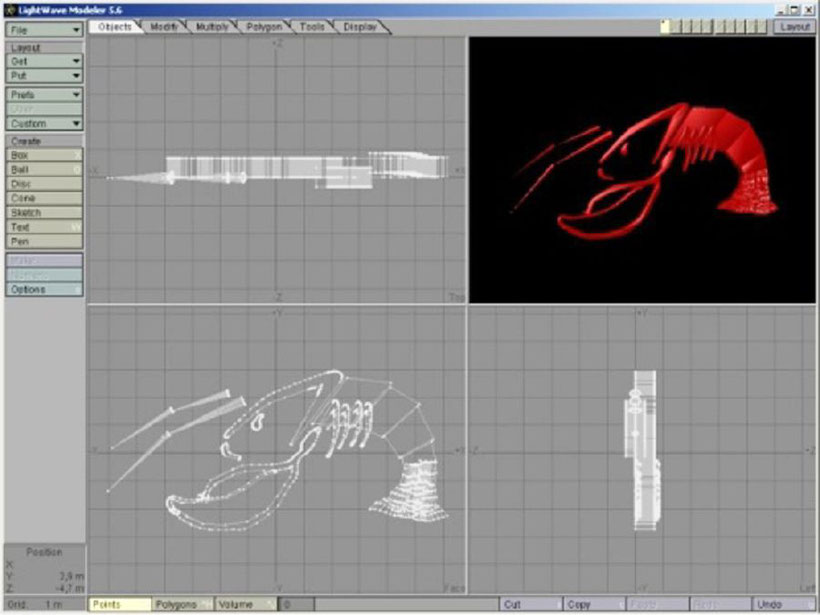Switch to the Objects tab

[x=115, y=27]
